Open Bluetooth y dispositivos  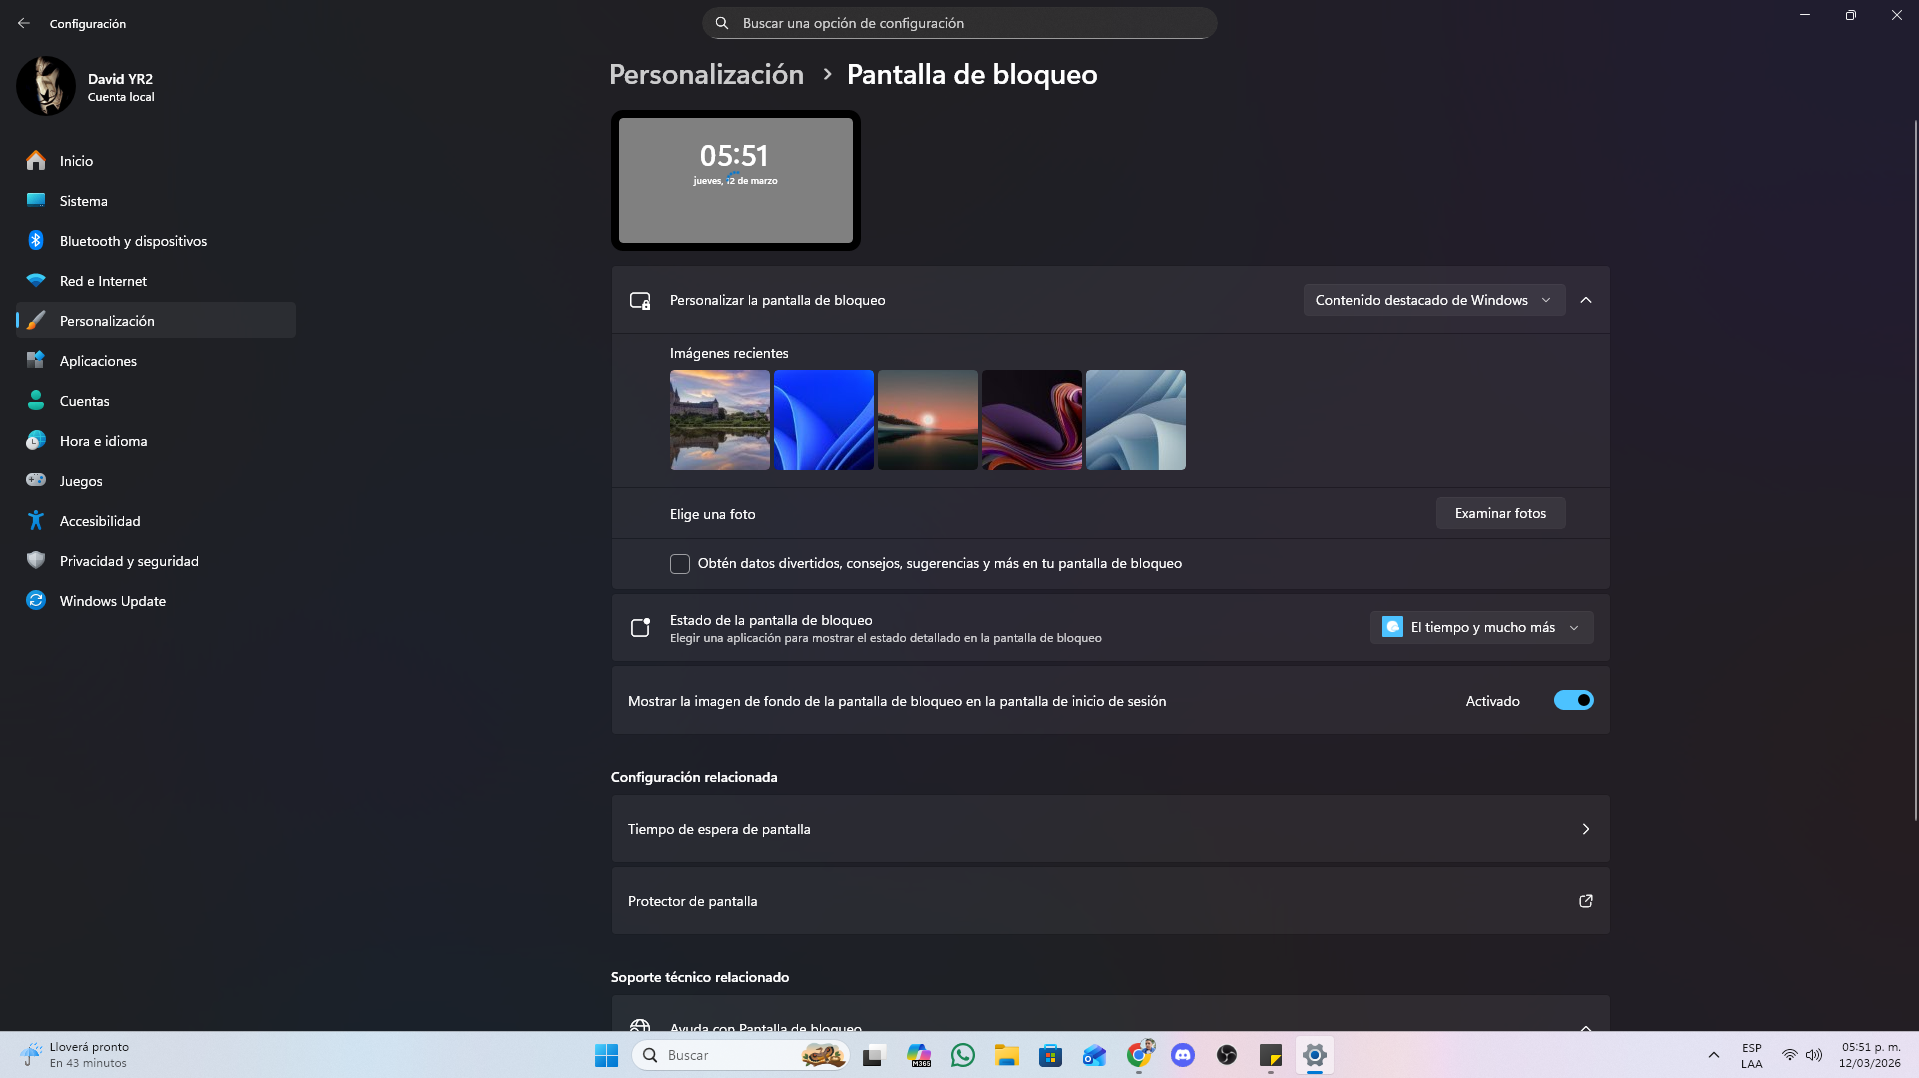[x=156, y=241]
